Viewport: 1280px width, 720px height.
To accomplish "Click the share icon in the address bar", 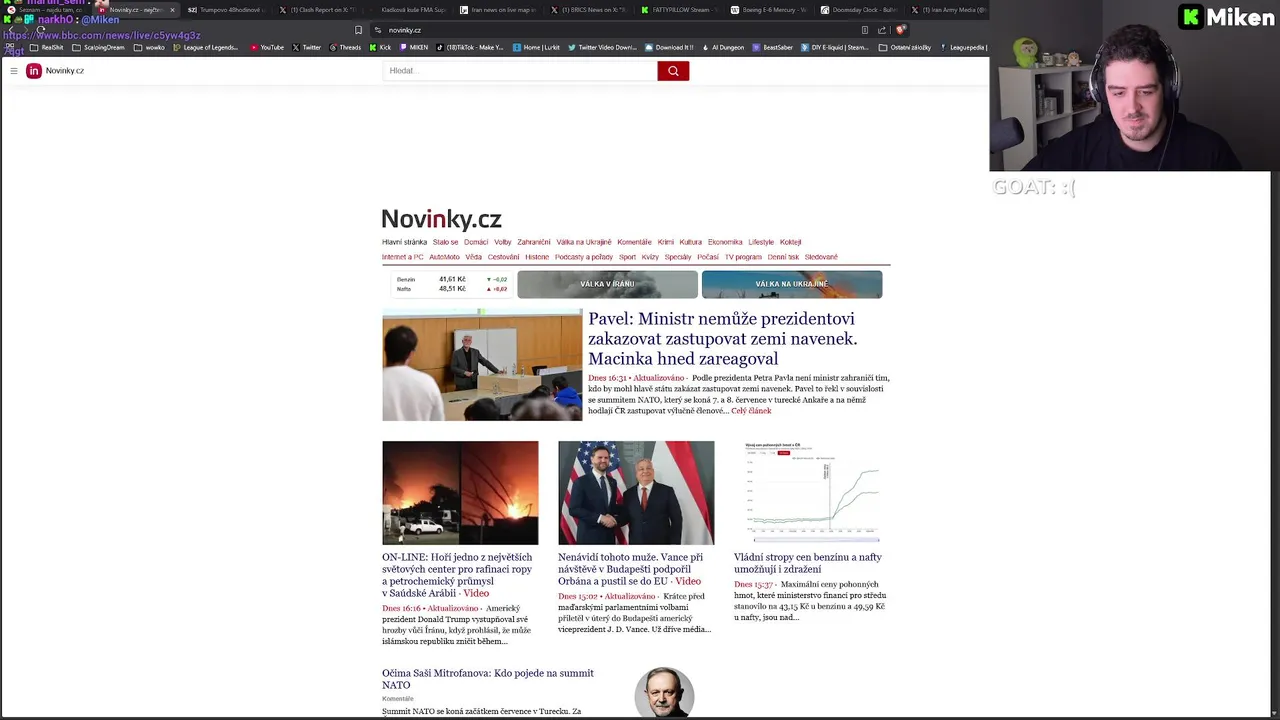I will pos(882,30).
